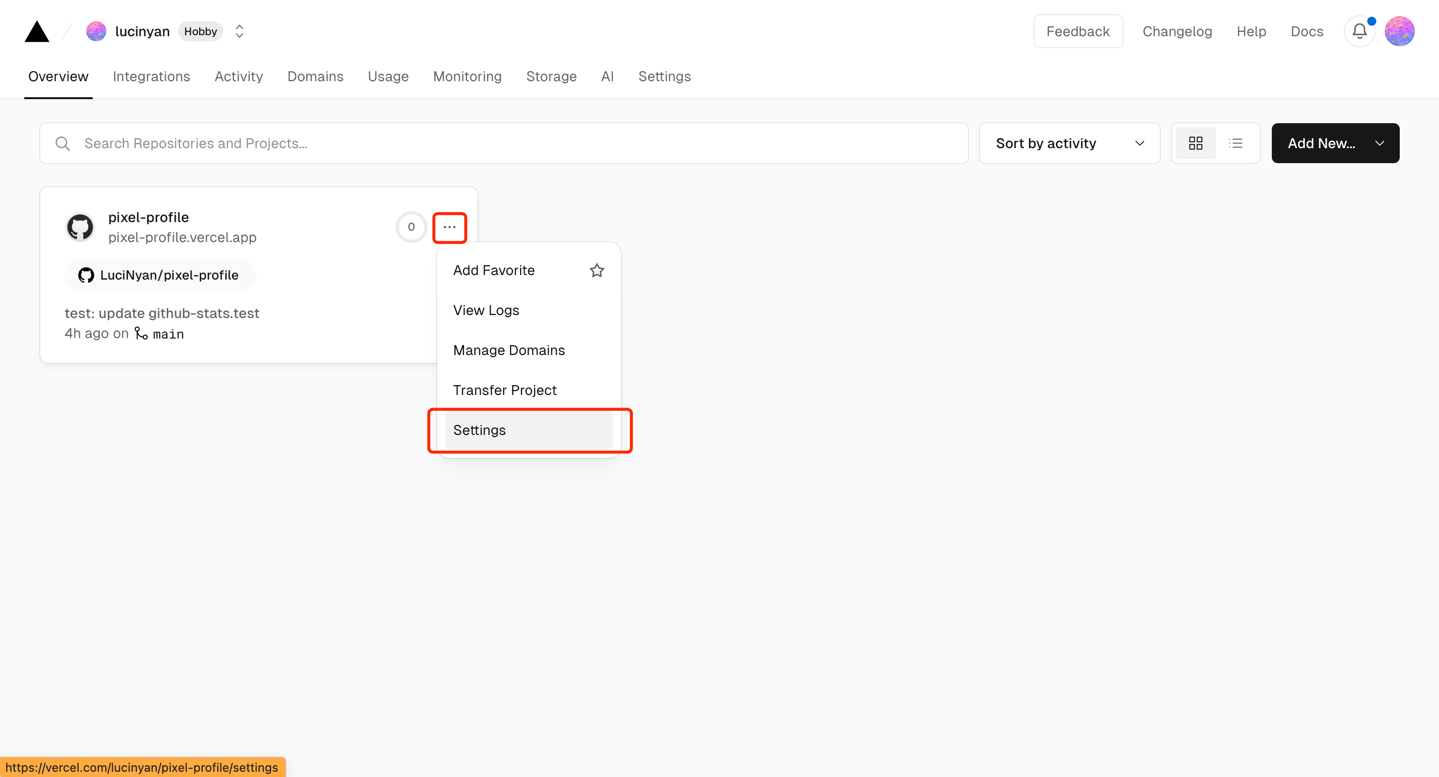The image size is (1439, 777).
Task: Switch to the Usage tab
Action: [x=388, y=76]
